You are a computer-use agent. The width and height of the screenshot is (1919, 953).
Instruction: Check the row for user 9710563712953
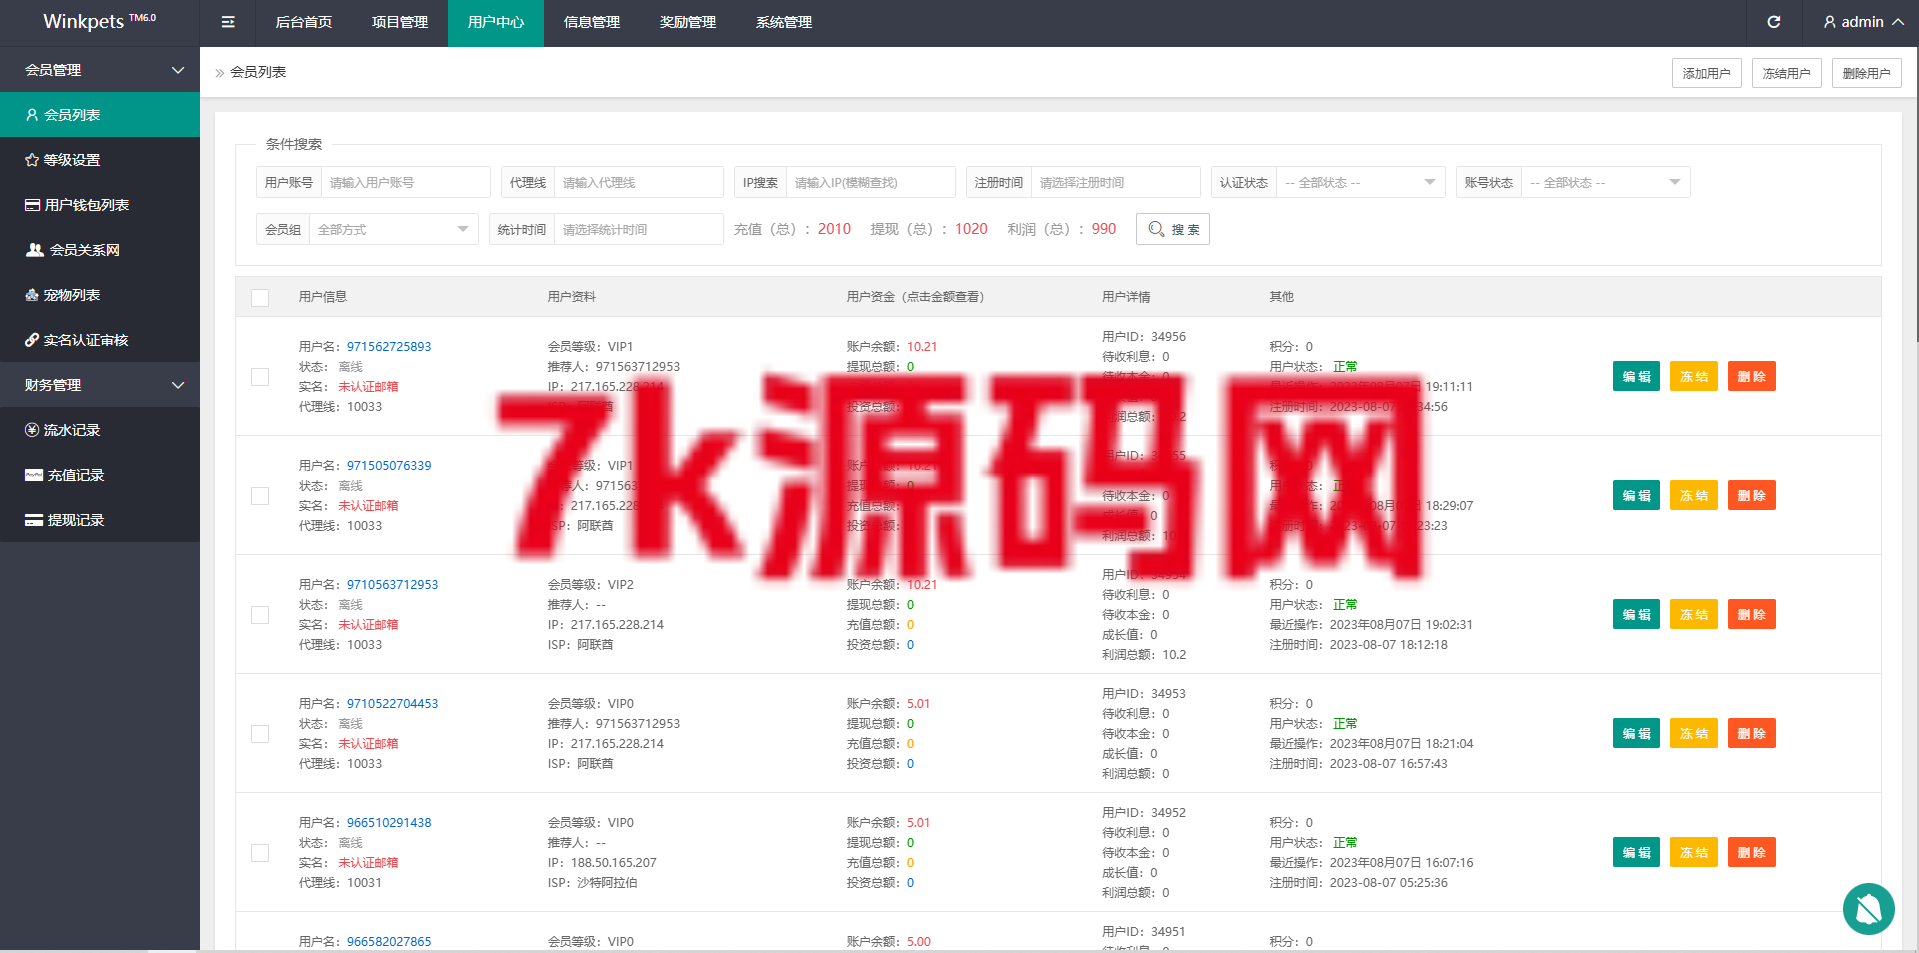point(260,615)
